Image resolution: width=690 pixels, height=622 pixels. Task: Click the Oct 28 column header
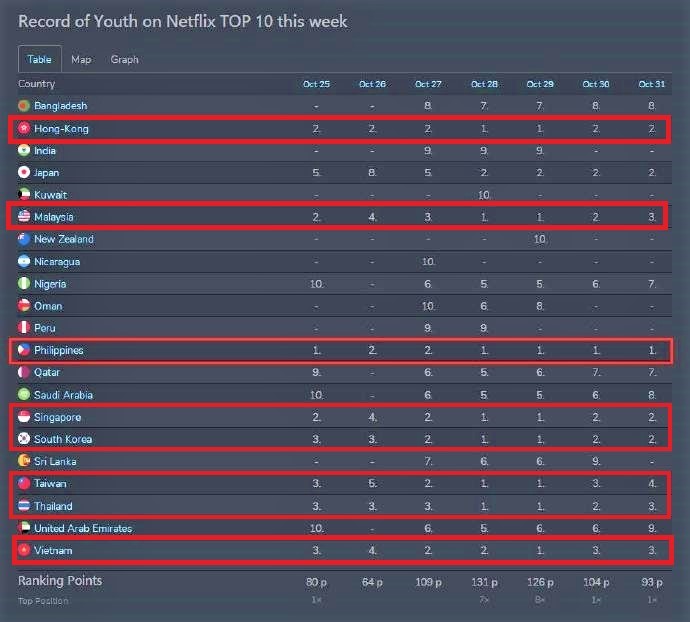(x=484, y=85)
